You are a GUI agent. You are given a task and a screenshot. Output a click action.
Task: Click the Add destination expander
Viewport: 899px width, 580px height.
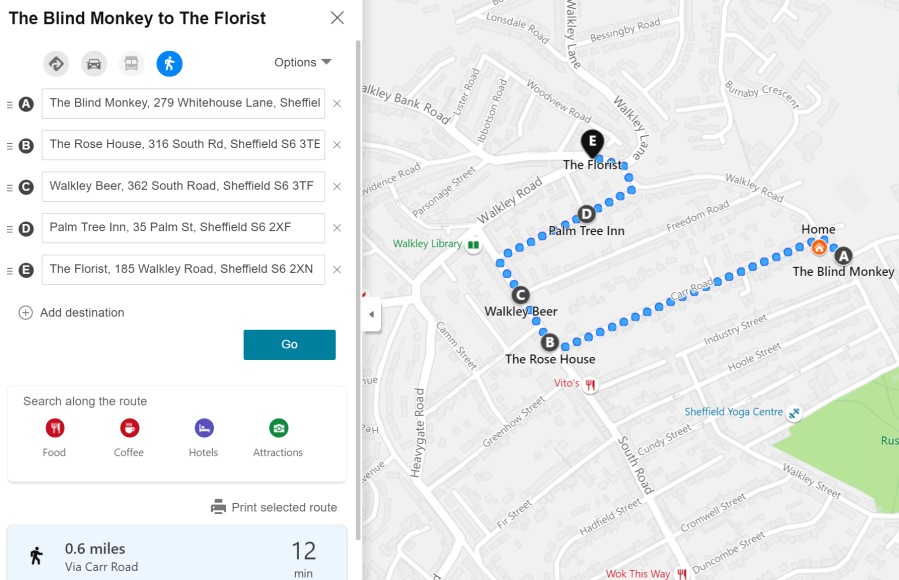tap(24, 312)
